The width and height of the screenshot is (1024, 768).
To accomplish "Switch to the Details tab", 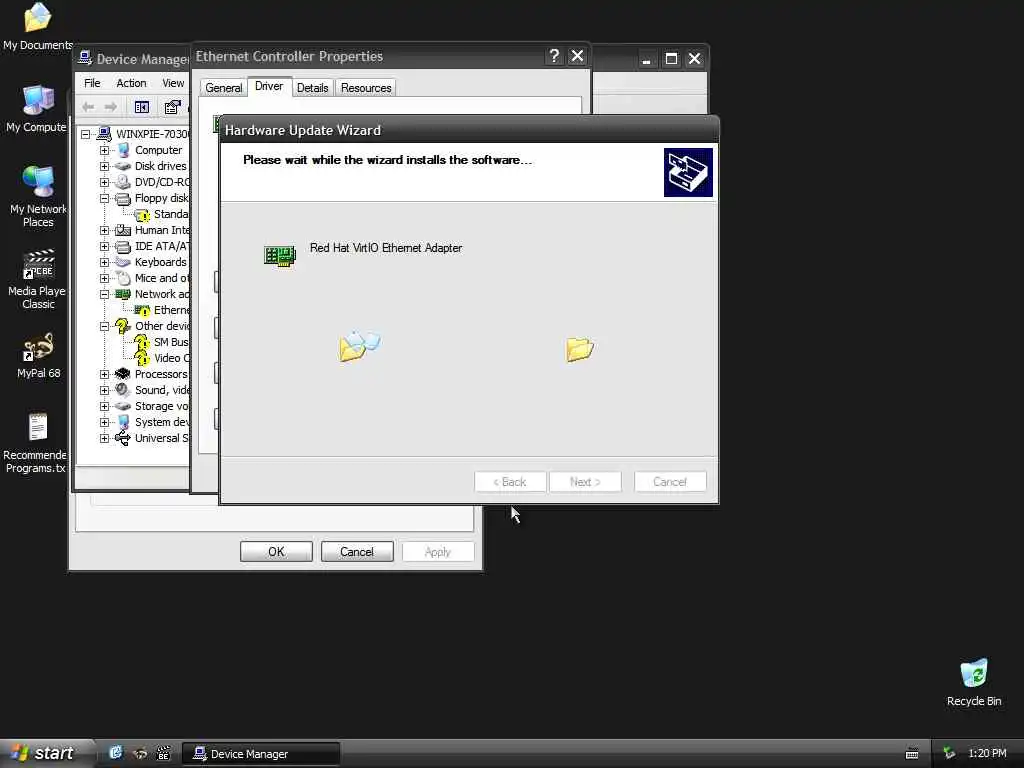I will 312,88.
